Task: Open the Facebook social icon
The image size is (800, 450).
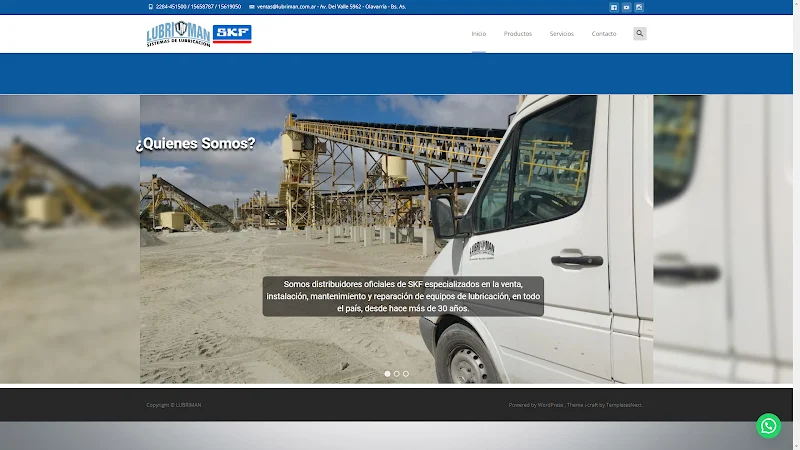Action: 614,7
